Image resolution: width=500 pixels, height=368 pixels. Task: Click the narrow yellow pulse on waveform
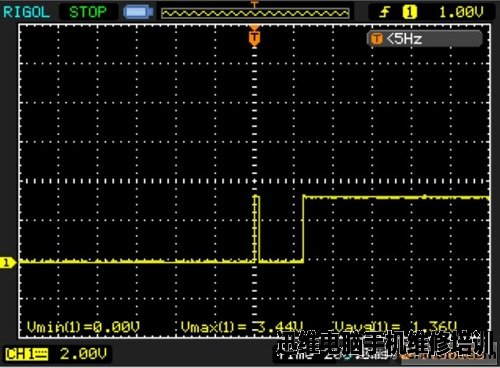pos(256,229)
